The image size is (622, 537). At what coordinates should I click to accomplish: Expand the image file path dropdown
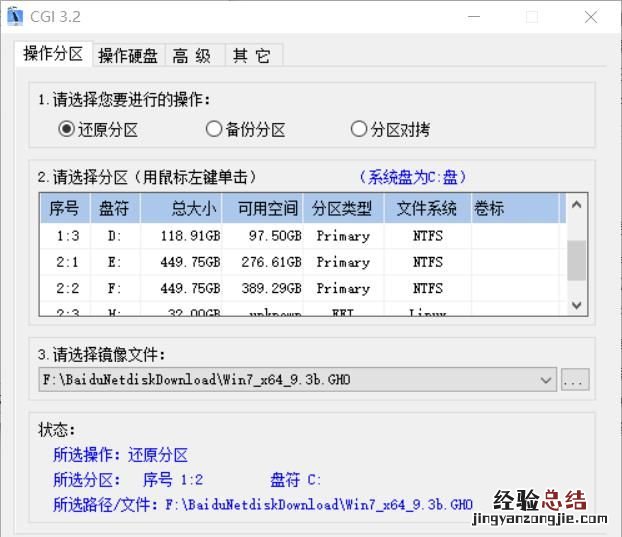coord(546,380)
